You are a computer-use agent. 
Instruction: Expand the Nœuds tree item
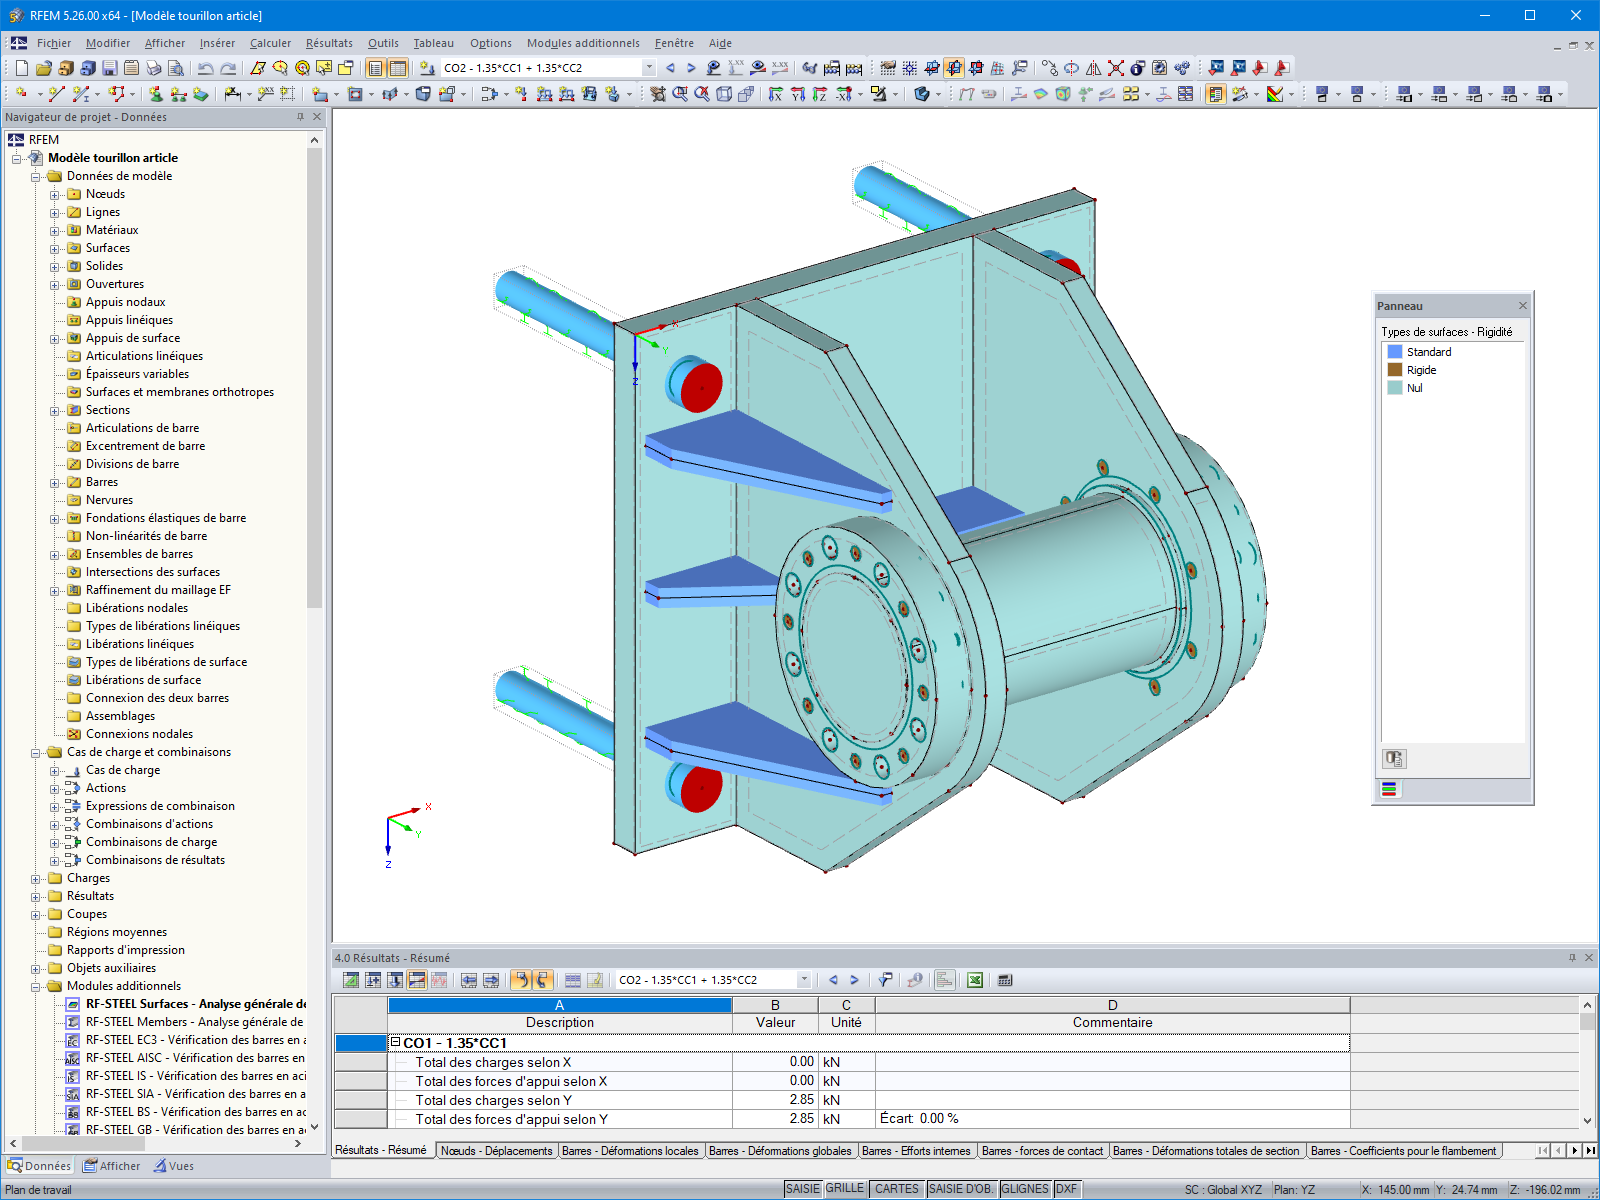57,194
